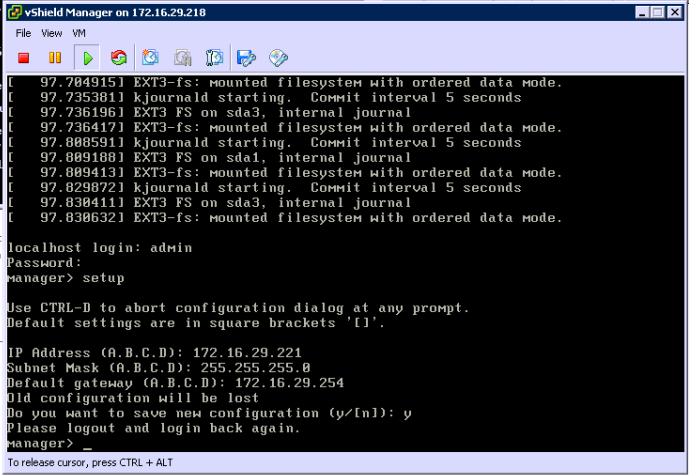The width and height of the screenshot is (689, 475).
Task: Open the Snapshot Manager icon
Action: (x=214, y=57)
